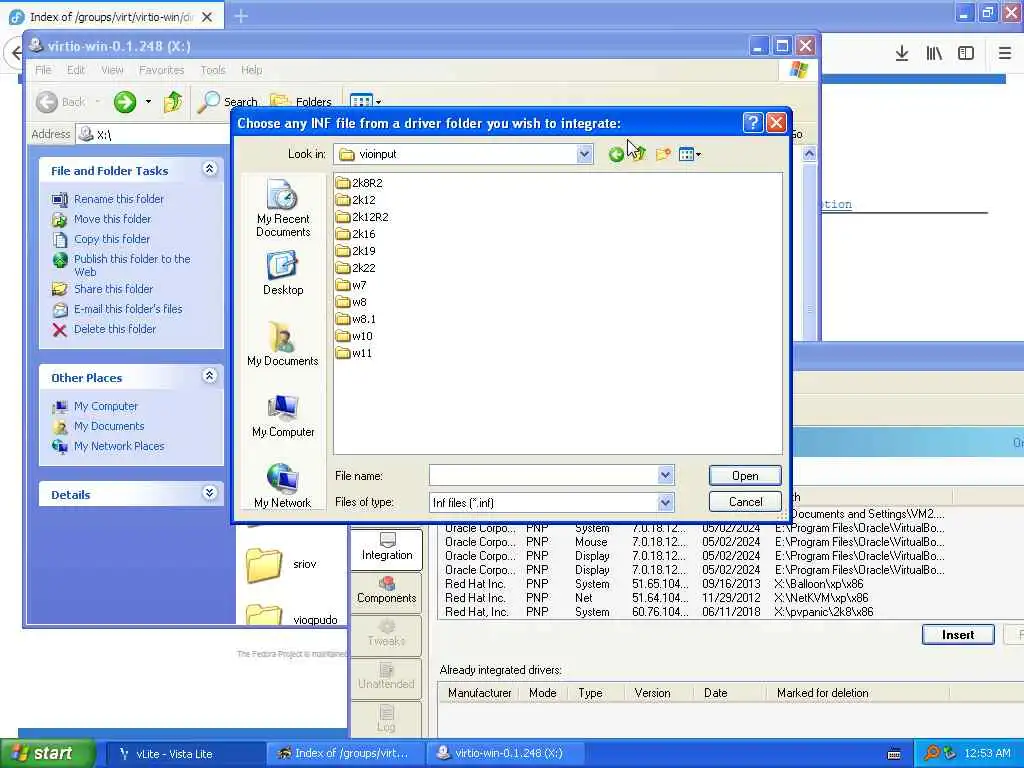Open the sriov folder in Explorer

[x=281, y=564]
